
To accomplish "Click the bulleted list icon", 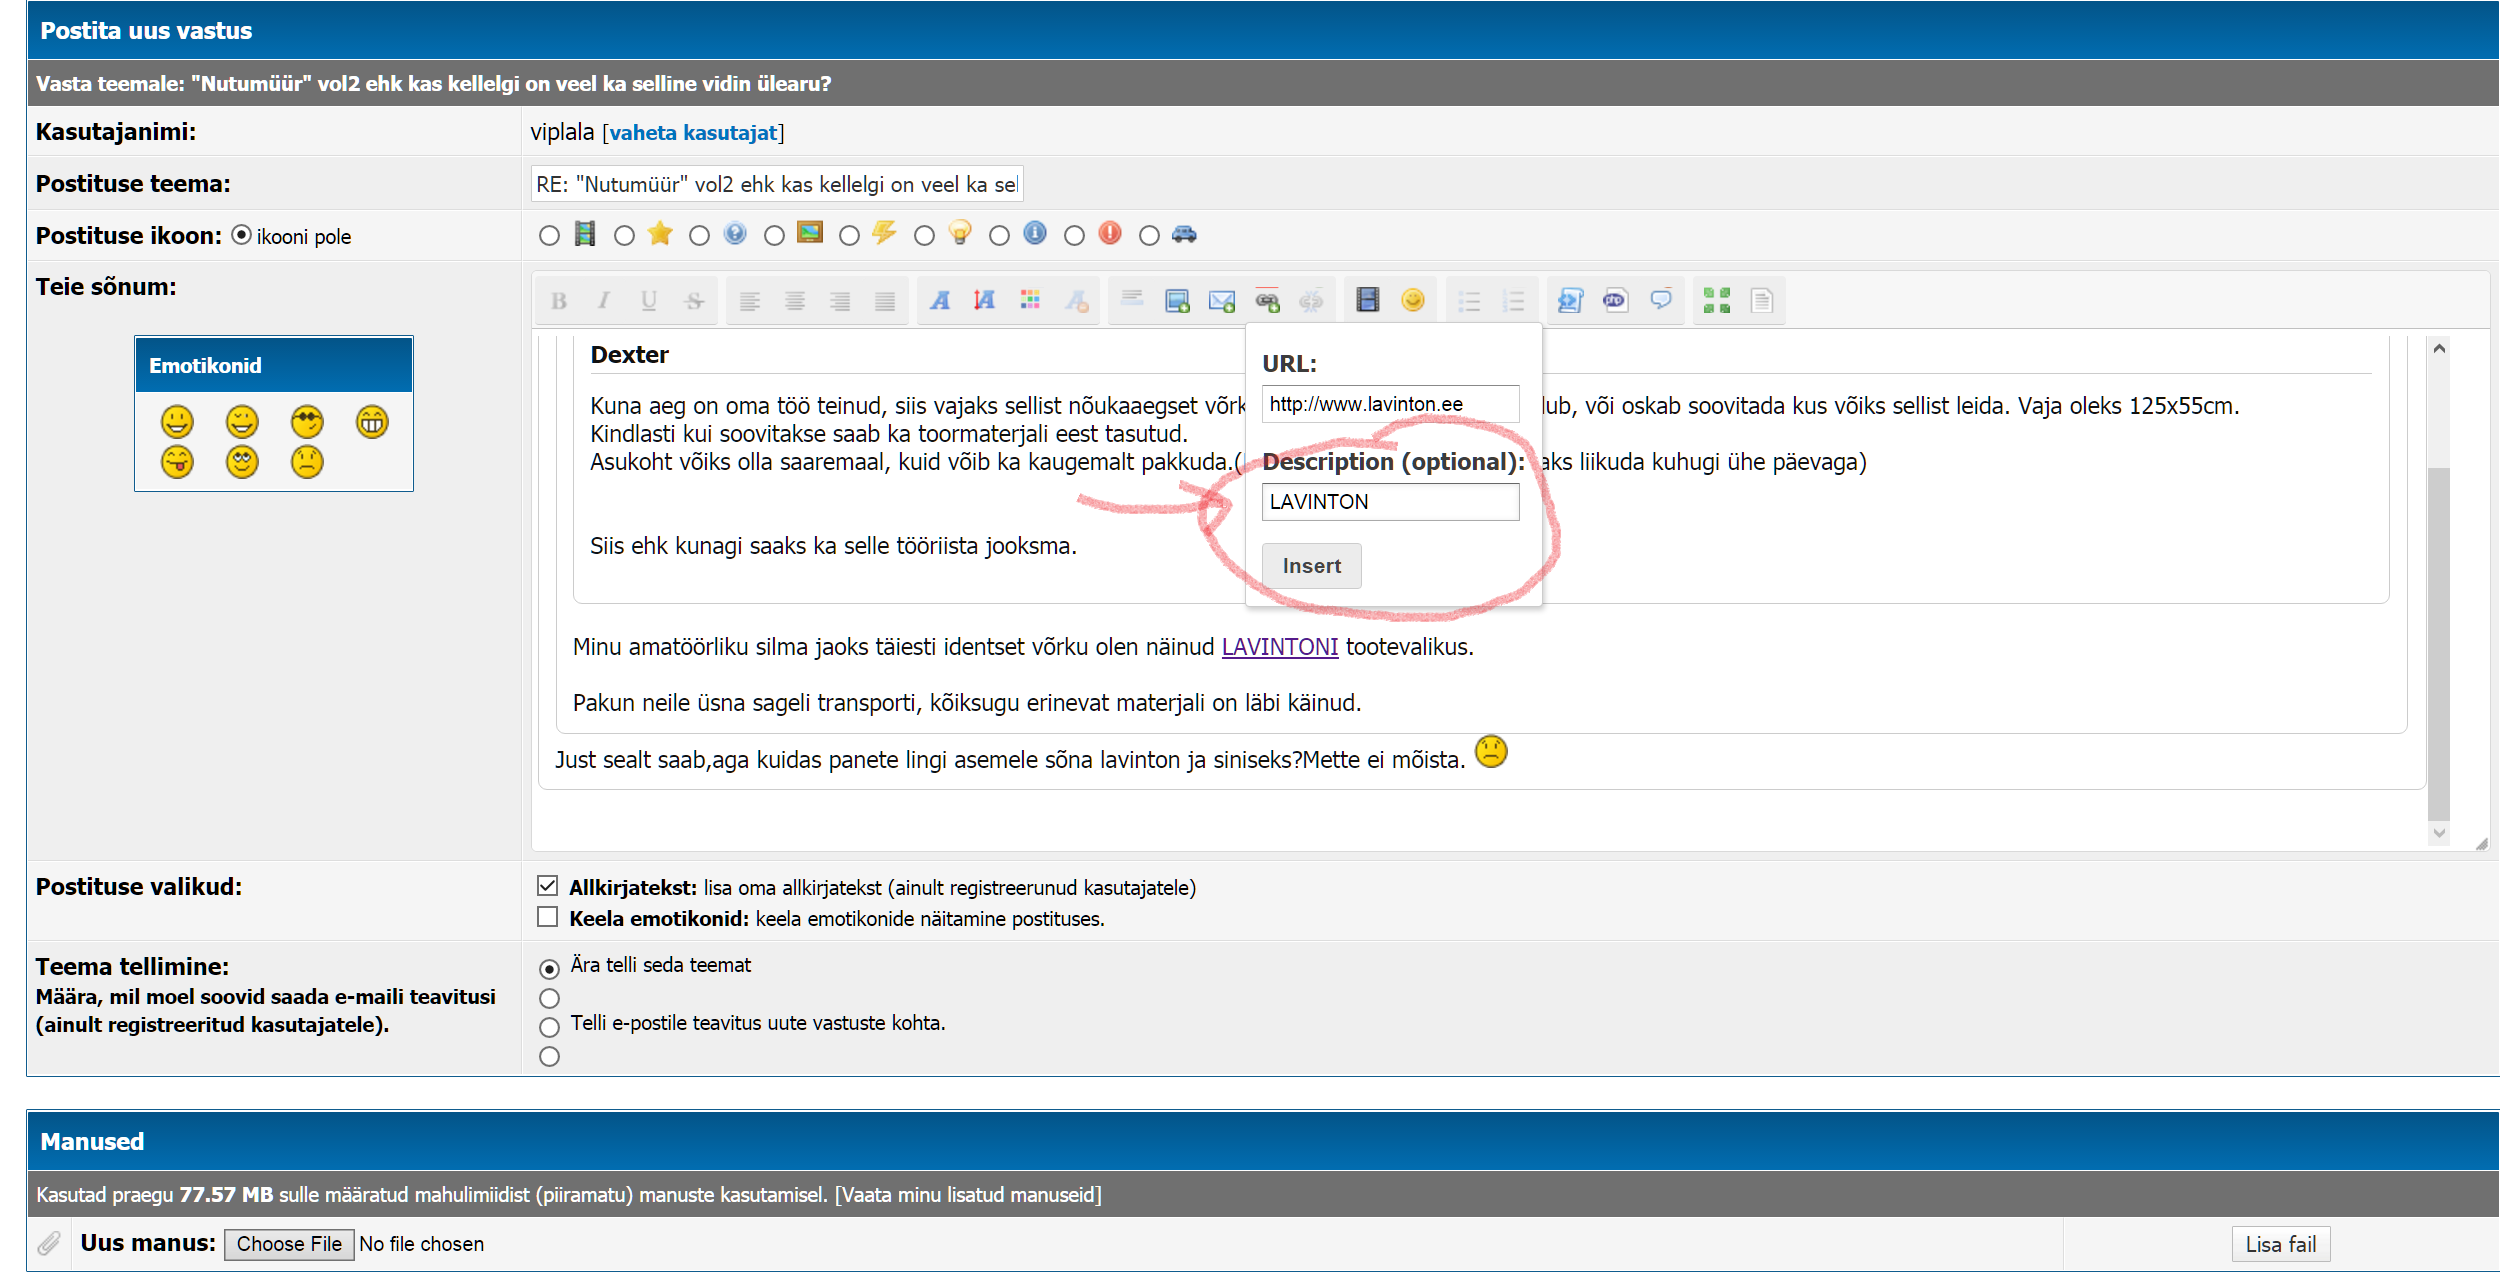I will coord(1469,301).
